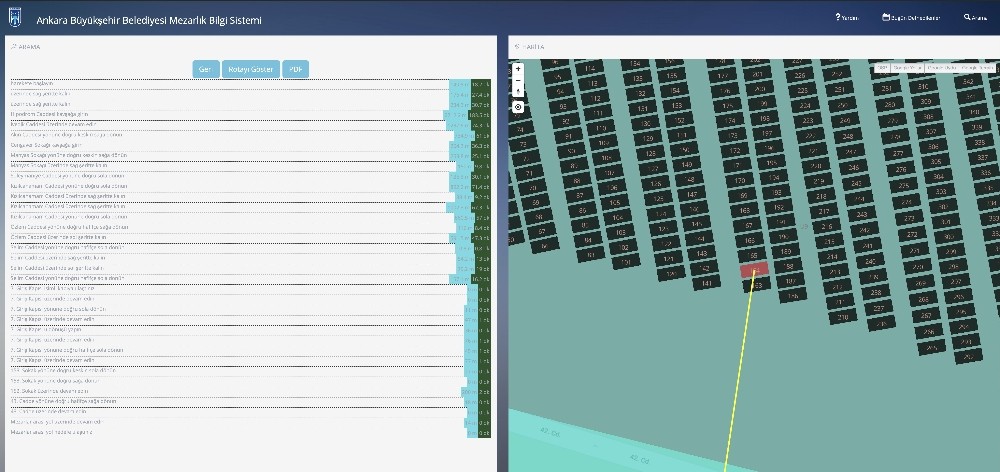1000x472 pixels.
Task: Center map using the locate target icon
Action: [518, 107]
